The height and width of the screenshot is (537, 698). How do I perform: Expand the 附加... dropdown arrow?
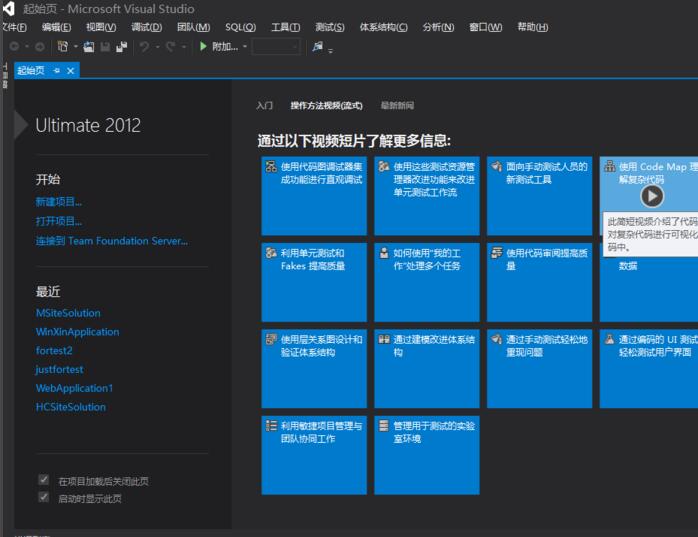coord(245,46)
